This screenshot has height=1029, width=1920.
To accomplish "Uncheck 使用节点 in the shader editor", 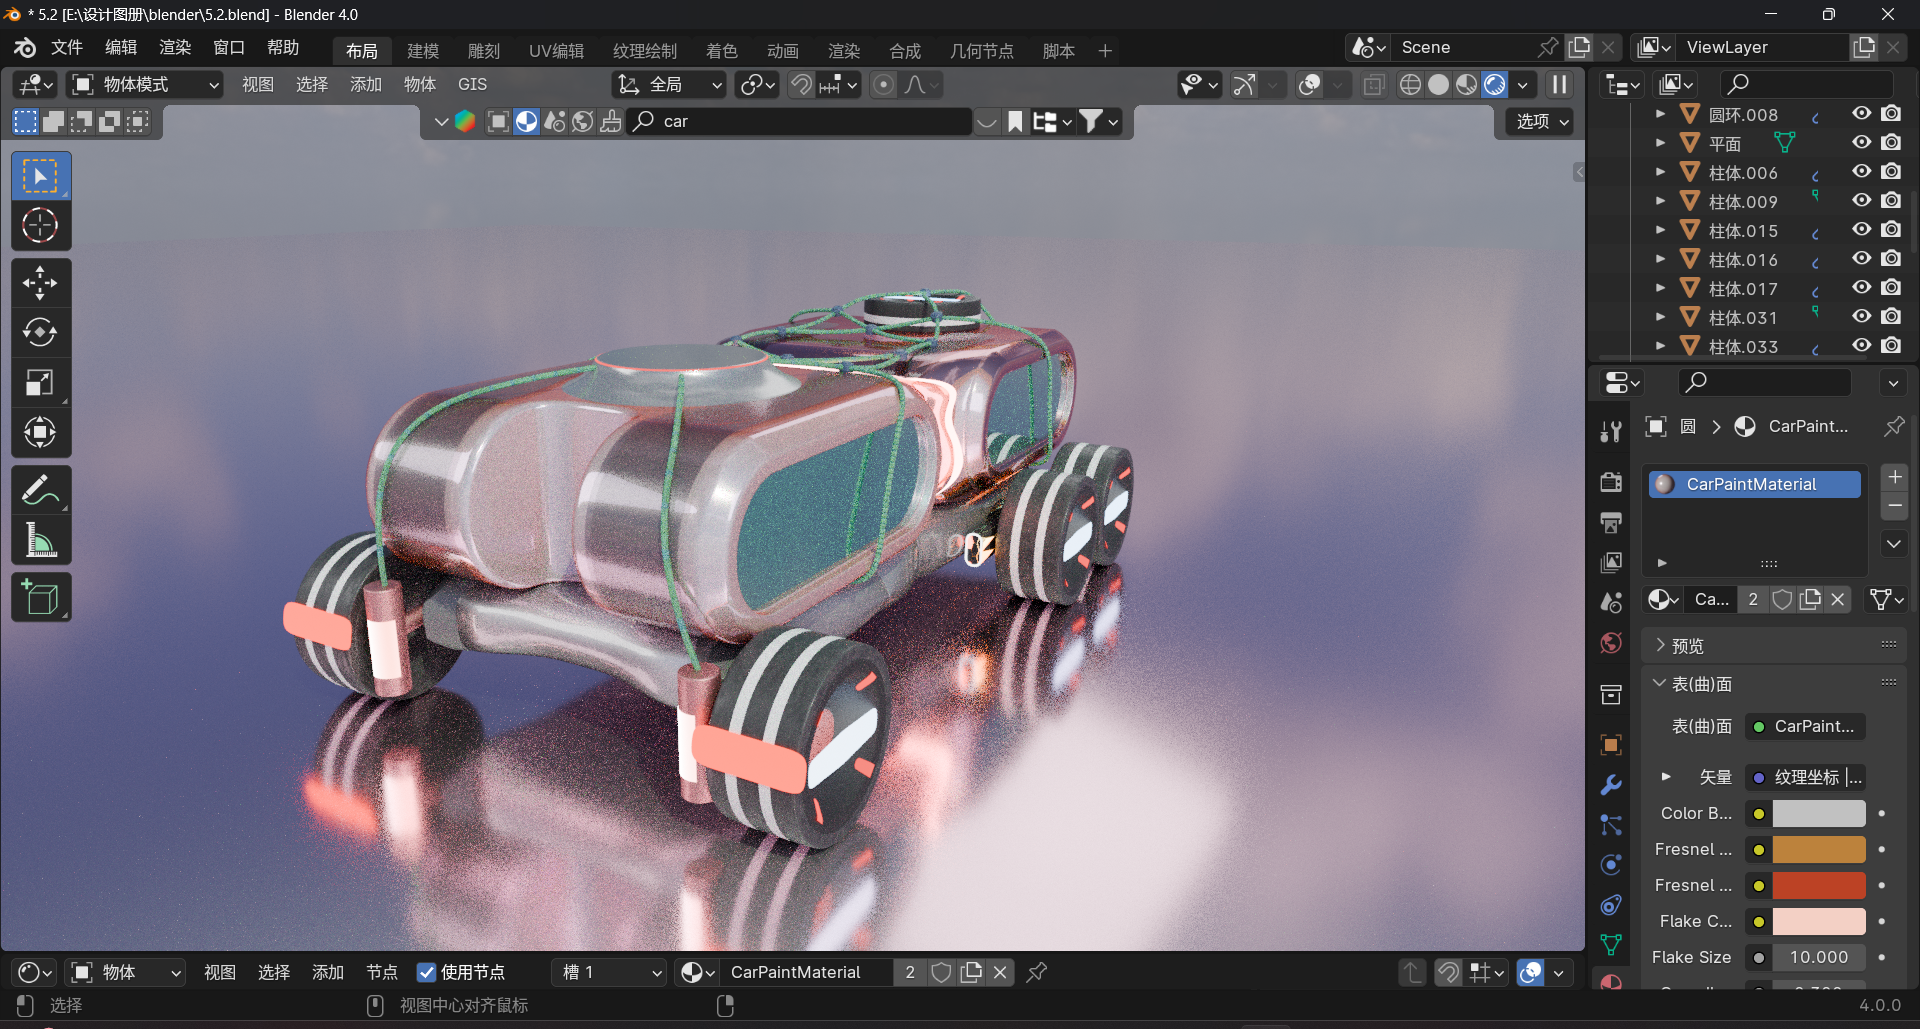I will 427,971.
